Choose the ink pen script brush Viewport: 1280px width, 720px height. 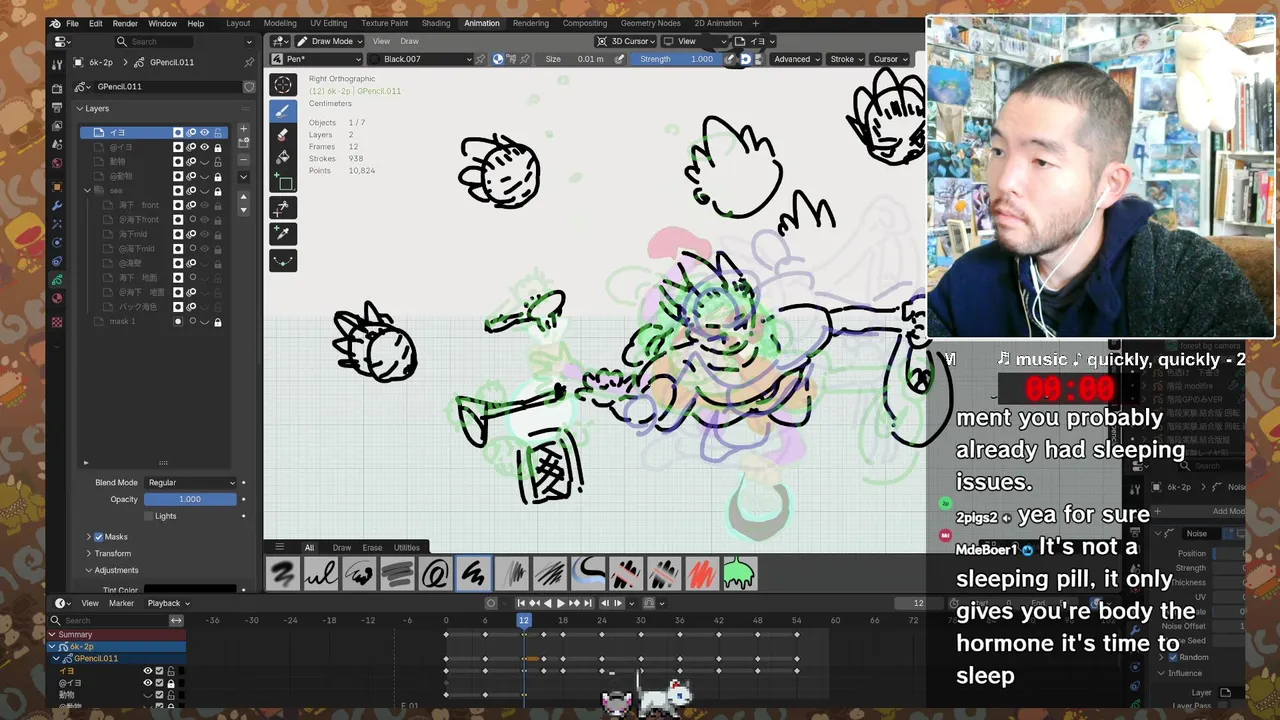(x=321, y=574)
